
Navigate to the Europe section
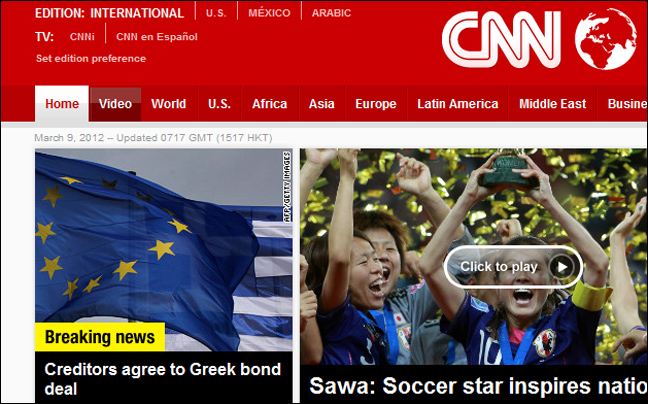[376, 104]
